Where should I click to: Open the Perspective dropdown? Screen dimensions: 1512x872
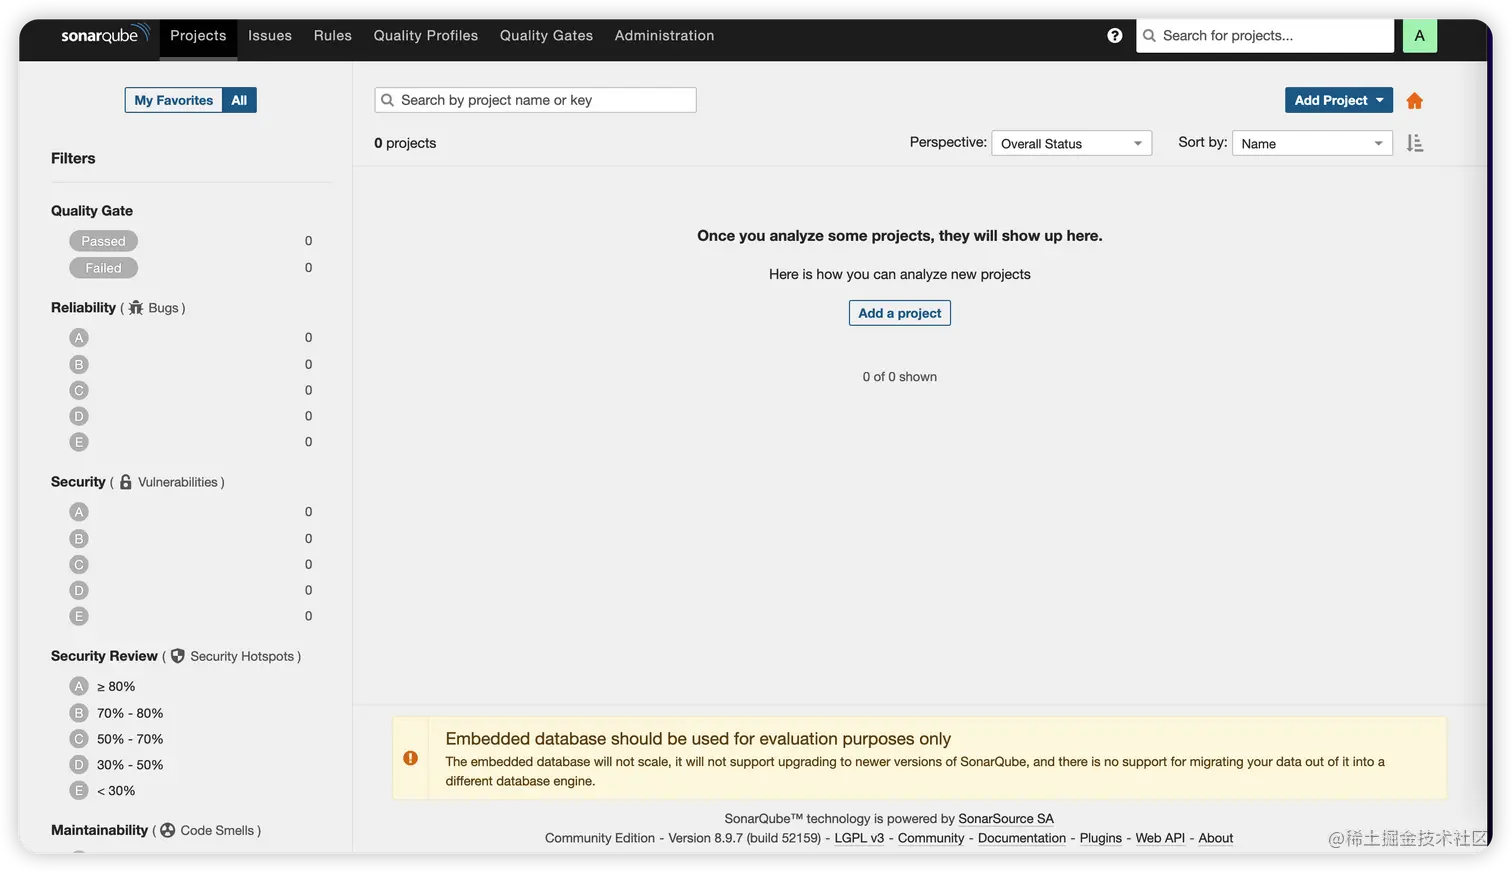coord(1070,143)
